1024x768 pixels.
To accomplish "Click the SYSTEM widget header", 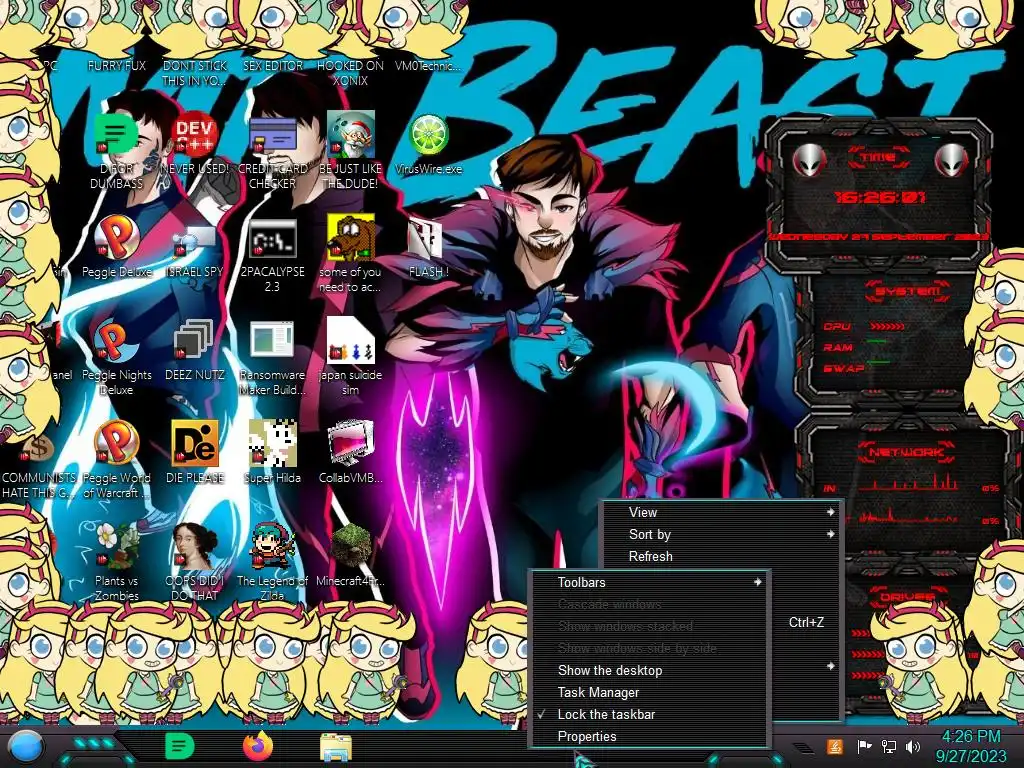I will point(906,291).
